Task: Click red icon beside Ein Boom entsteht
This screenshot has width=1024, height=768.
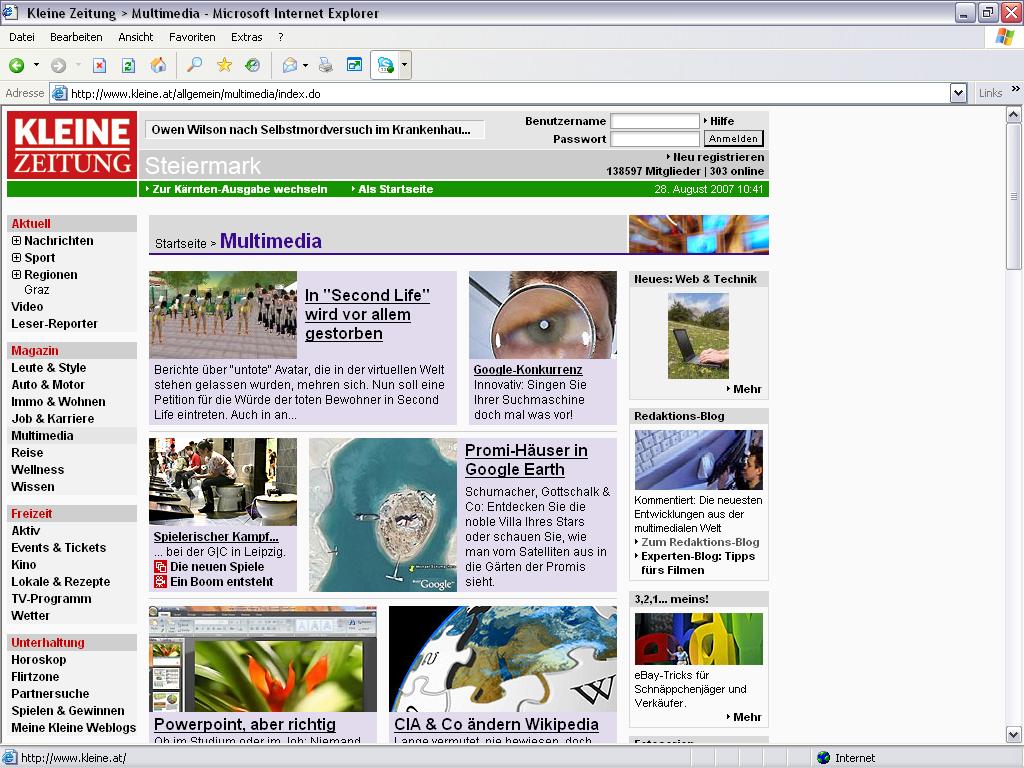Action: 161,581
